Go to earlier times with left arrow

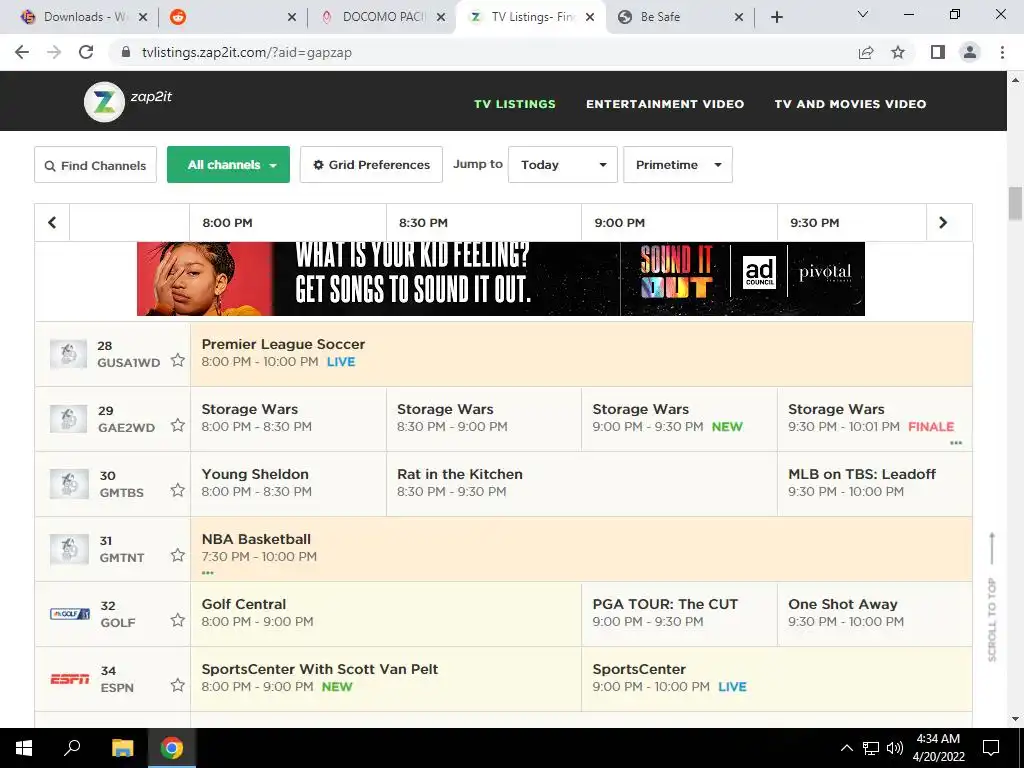point(52,223)
